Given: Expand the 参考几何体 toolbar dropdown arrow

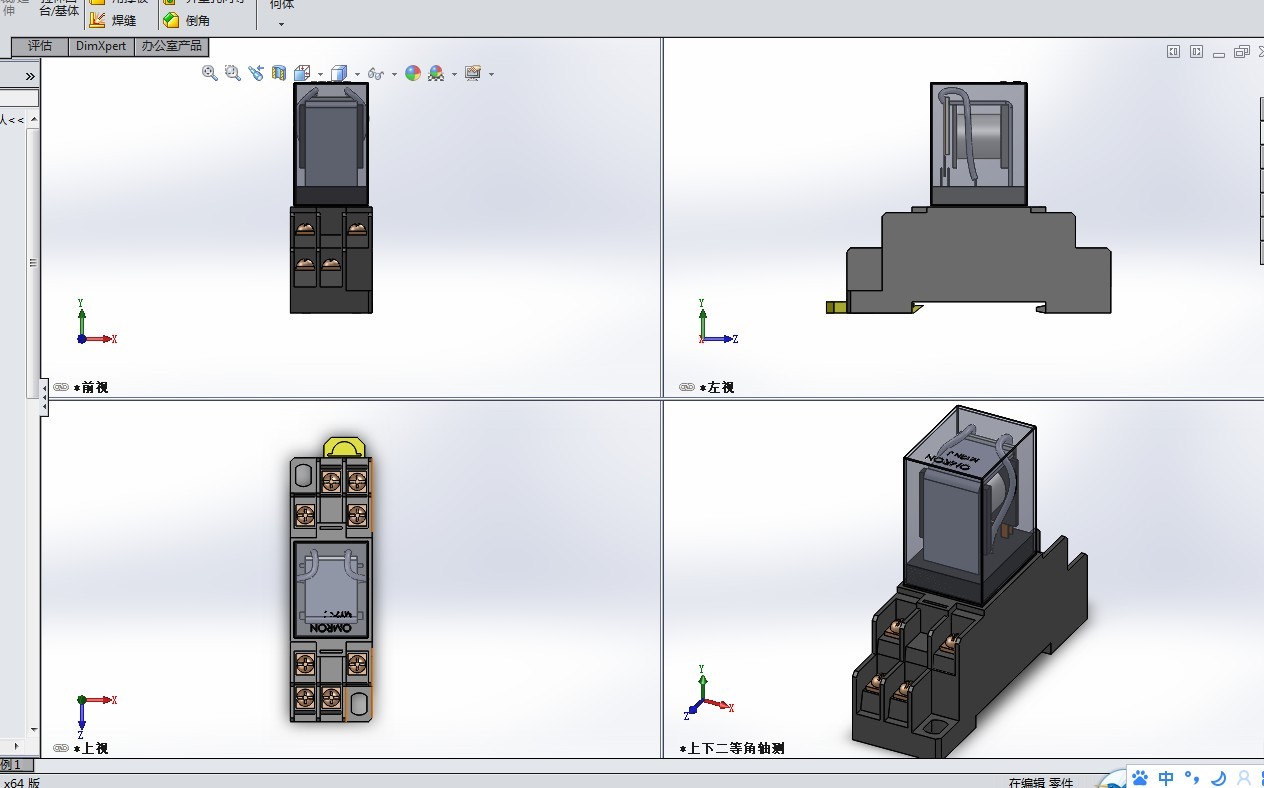Looking at the screenshot, I should click(x=281, y=24).
